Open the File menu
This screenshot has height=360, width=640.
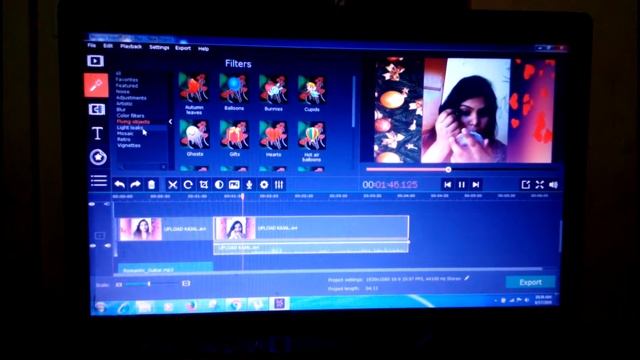pyautogui.click(x=92, y=46)
